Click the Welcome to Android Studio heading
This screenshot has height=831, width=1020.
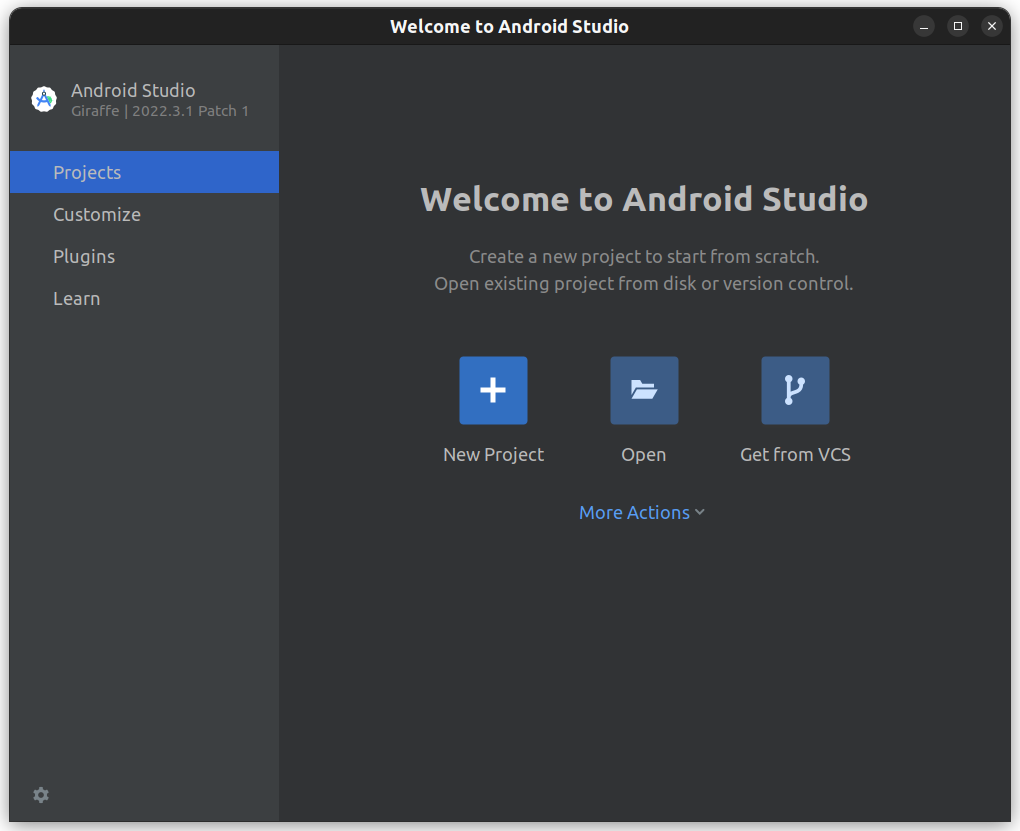tap(644, 199)
